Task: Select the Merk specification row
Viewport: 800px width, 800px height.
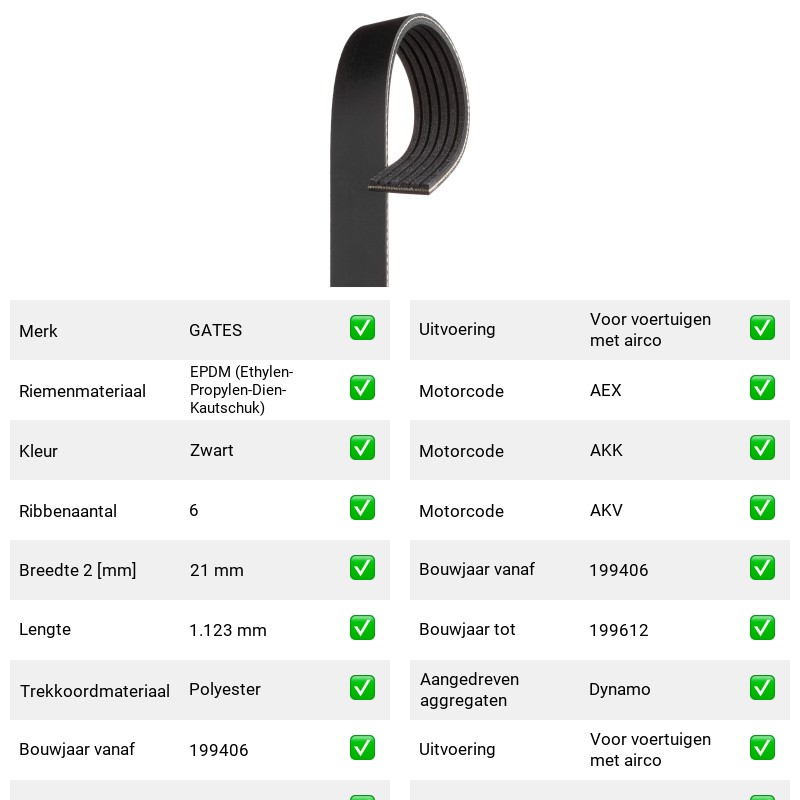Action: (x=200, y=330)
